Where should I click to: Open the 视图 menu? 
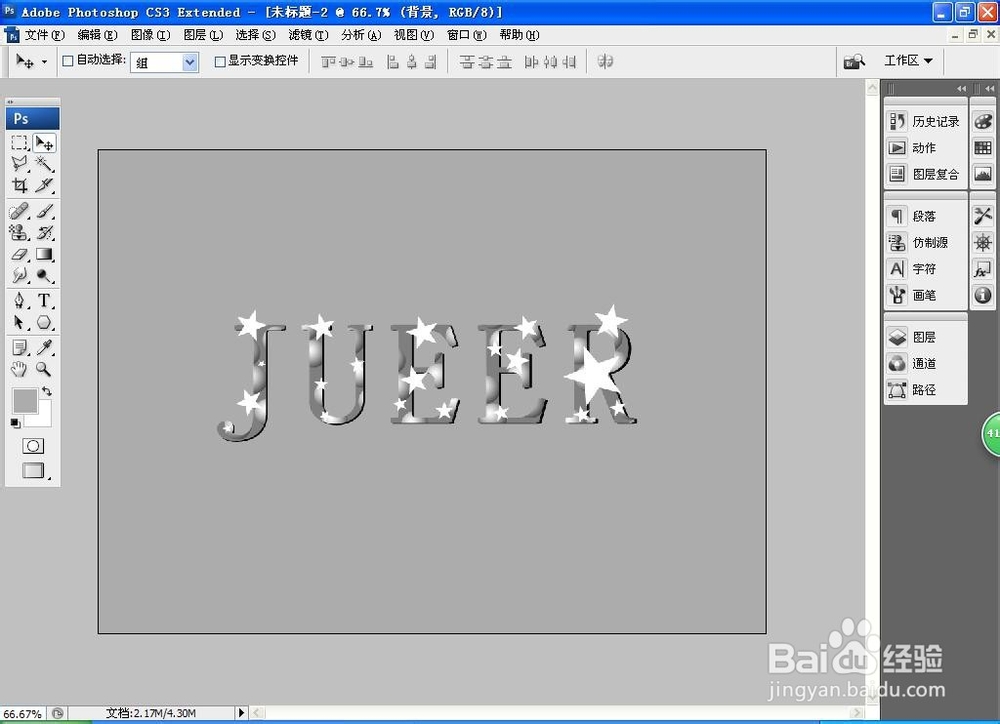(x=414, y=35)
